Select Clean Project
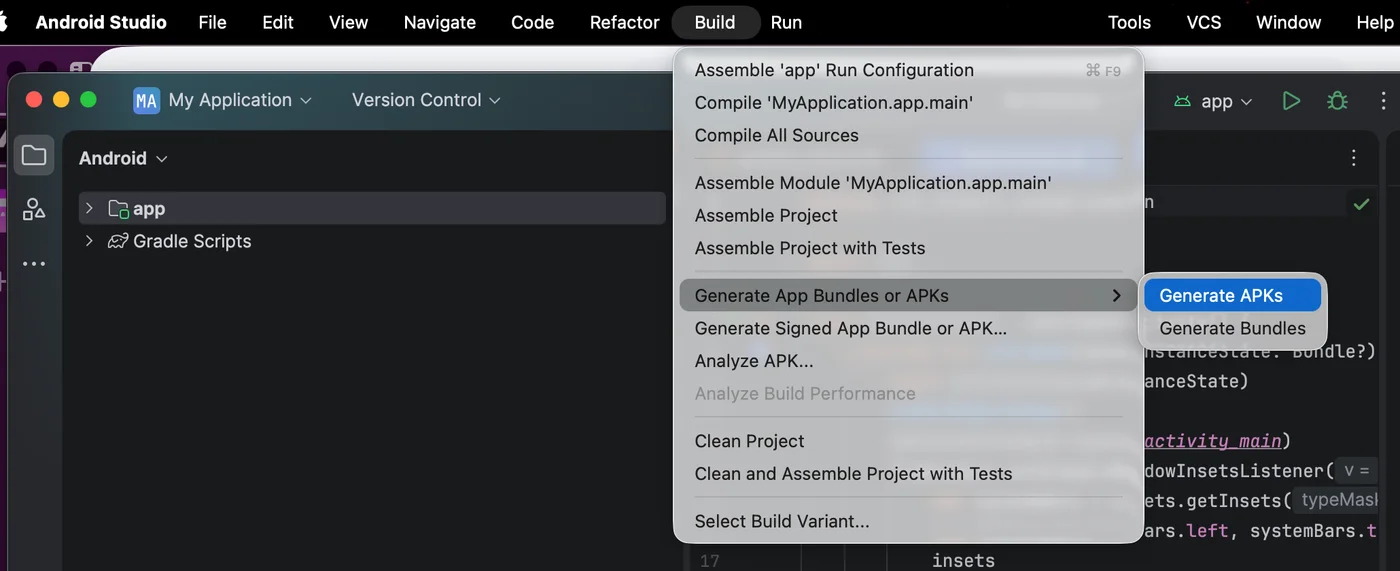1400x571 pixels. coord(908,441)
